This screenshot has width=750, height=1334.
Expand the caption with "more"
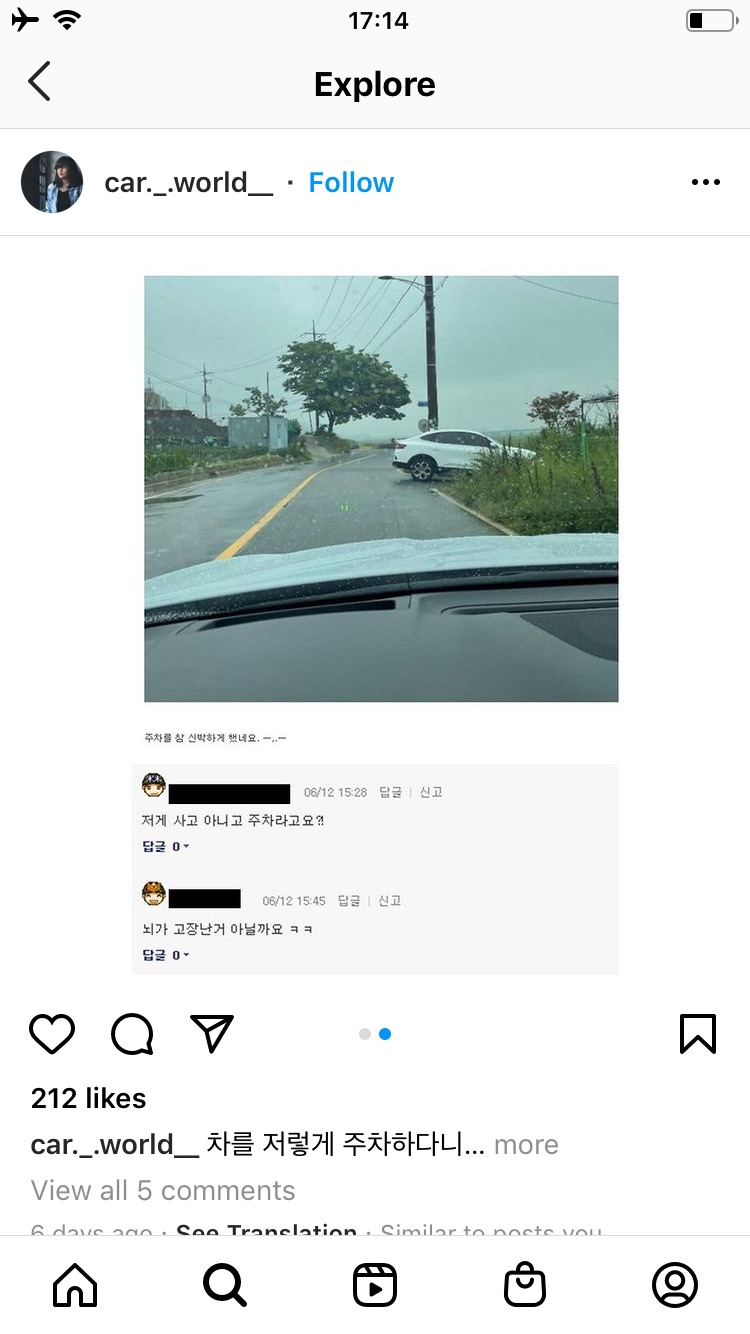coord(526,1144)
